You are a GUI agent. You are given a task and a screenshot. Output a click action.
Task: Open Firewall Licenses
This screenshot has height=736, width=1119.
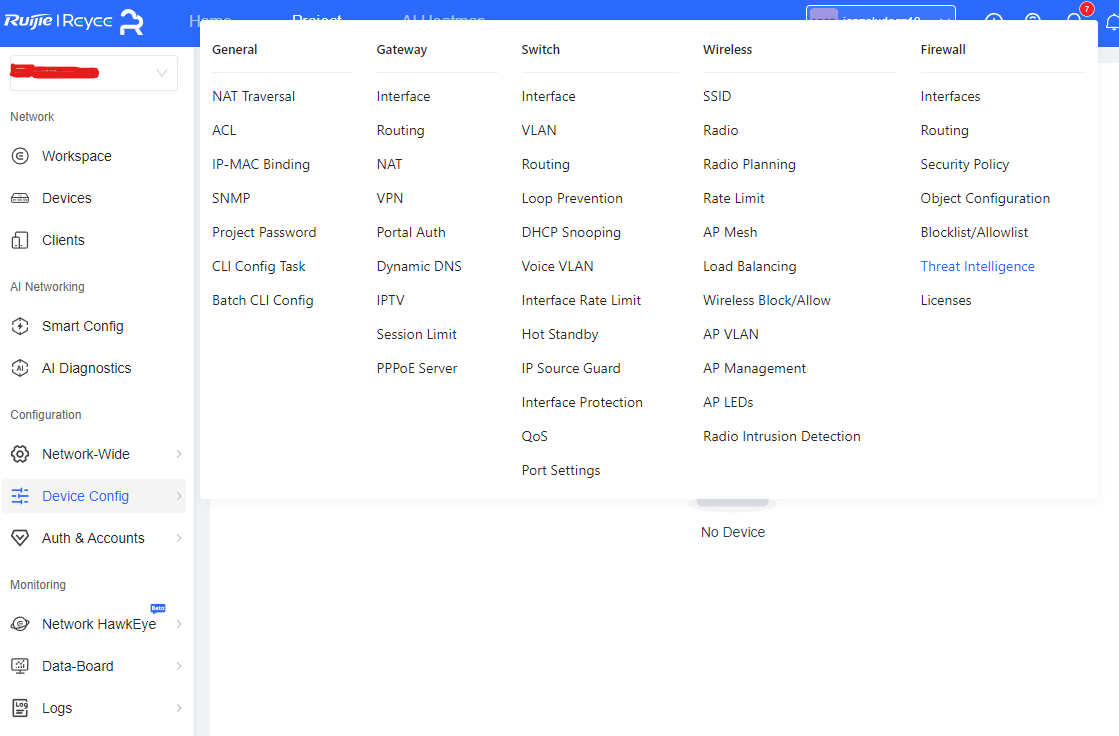946,301
